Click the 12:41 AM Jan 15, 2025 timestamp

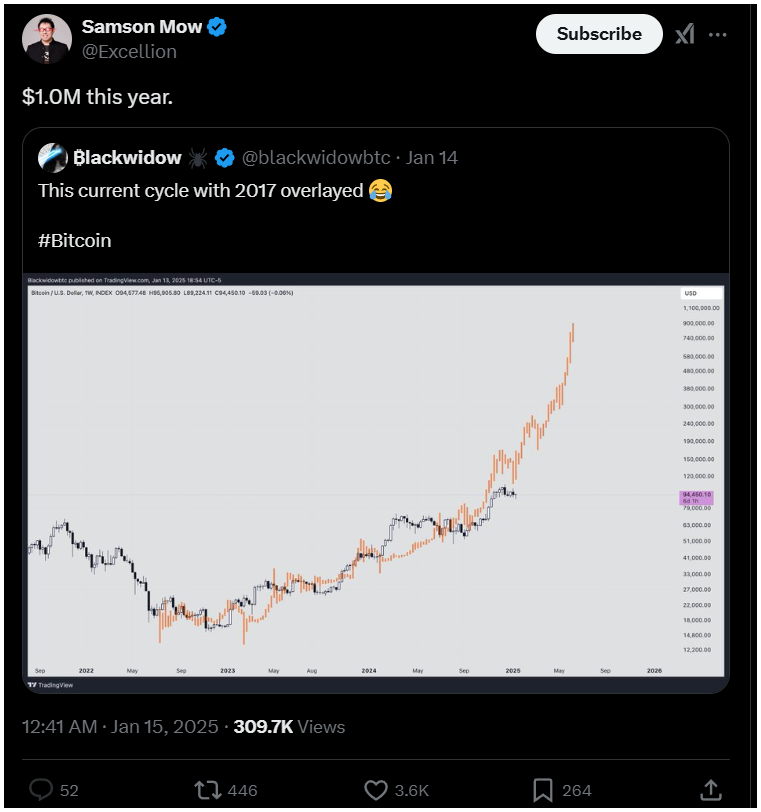point(120,727)
